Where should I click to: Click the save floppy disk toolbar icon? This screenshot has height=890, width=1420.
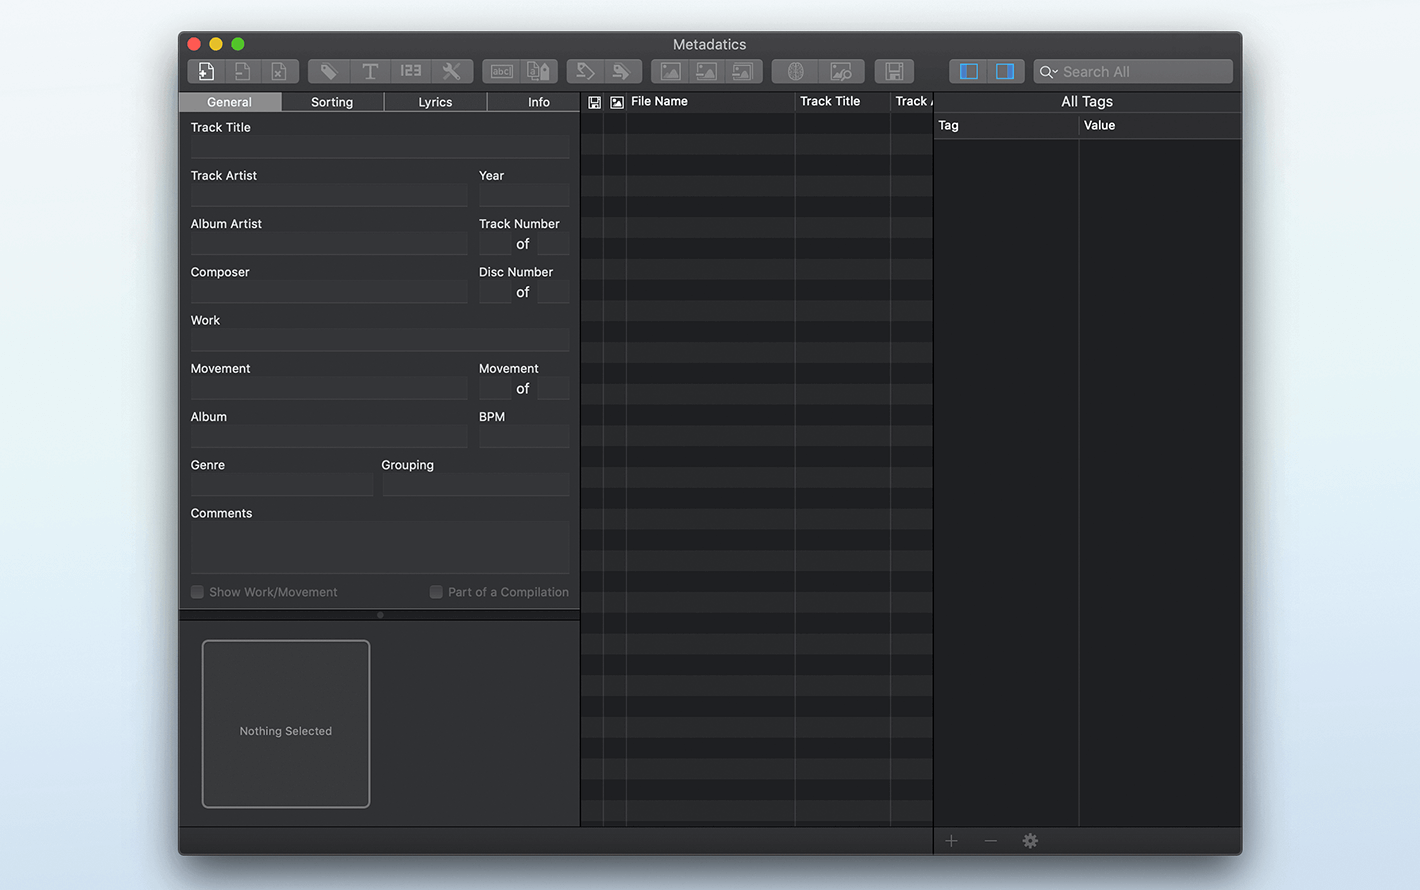pos(894,71)
